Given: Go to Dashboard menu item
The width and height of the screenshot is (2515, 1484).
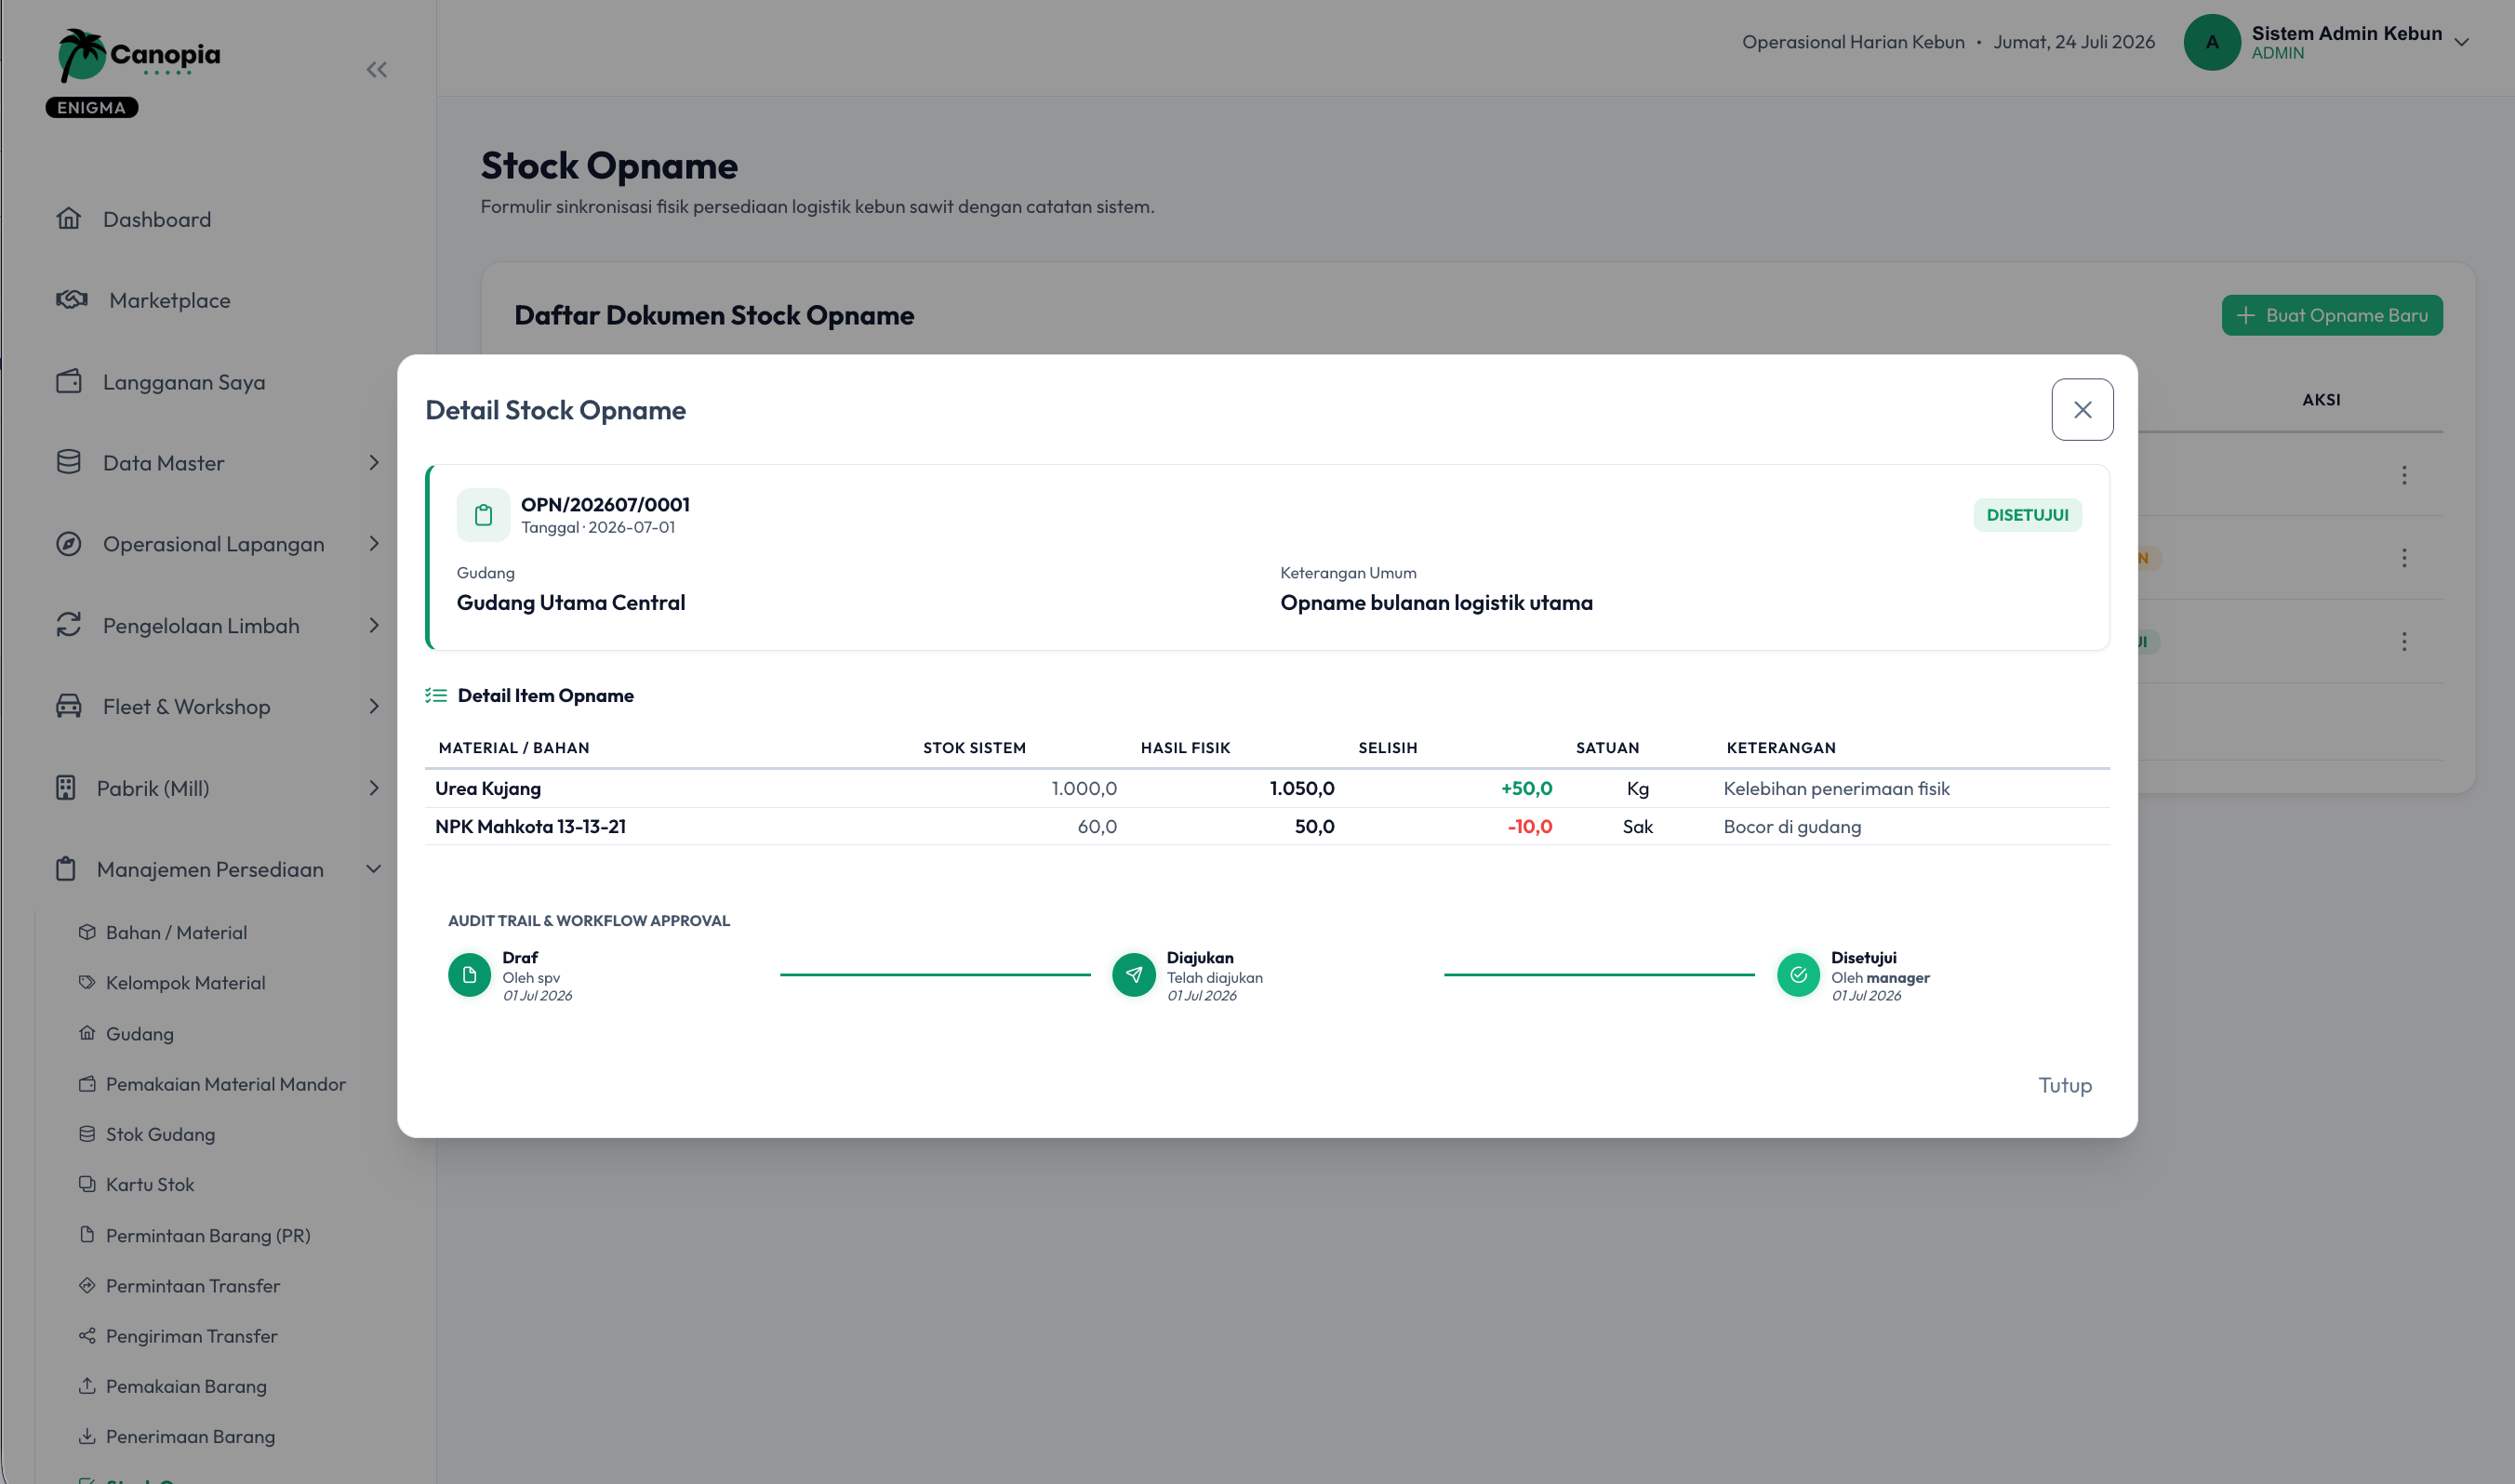Looking at the screenshot, I should pyautogui.click(x=157, y=219).
